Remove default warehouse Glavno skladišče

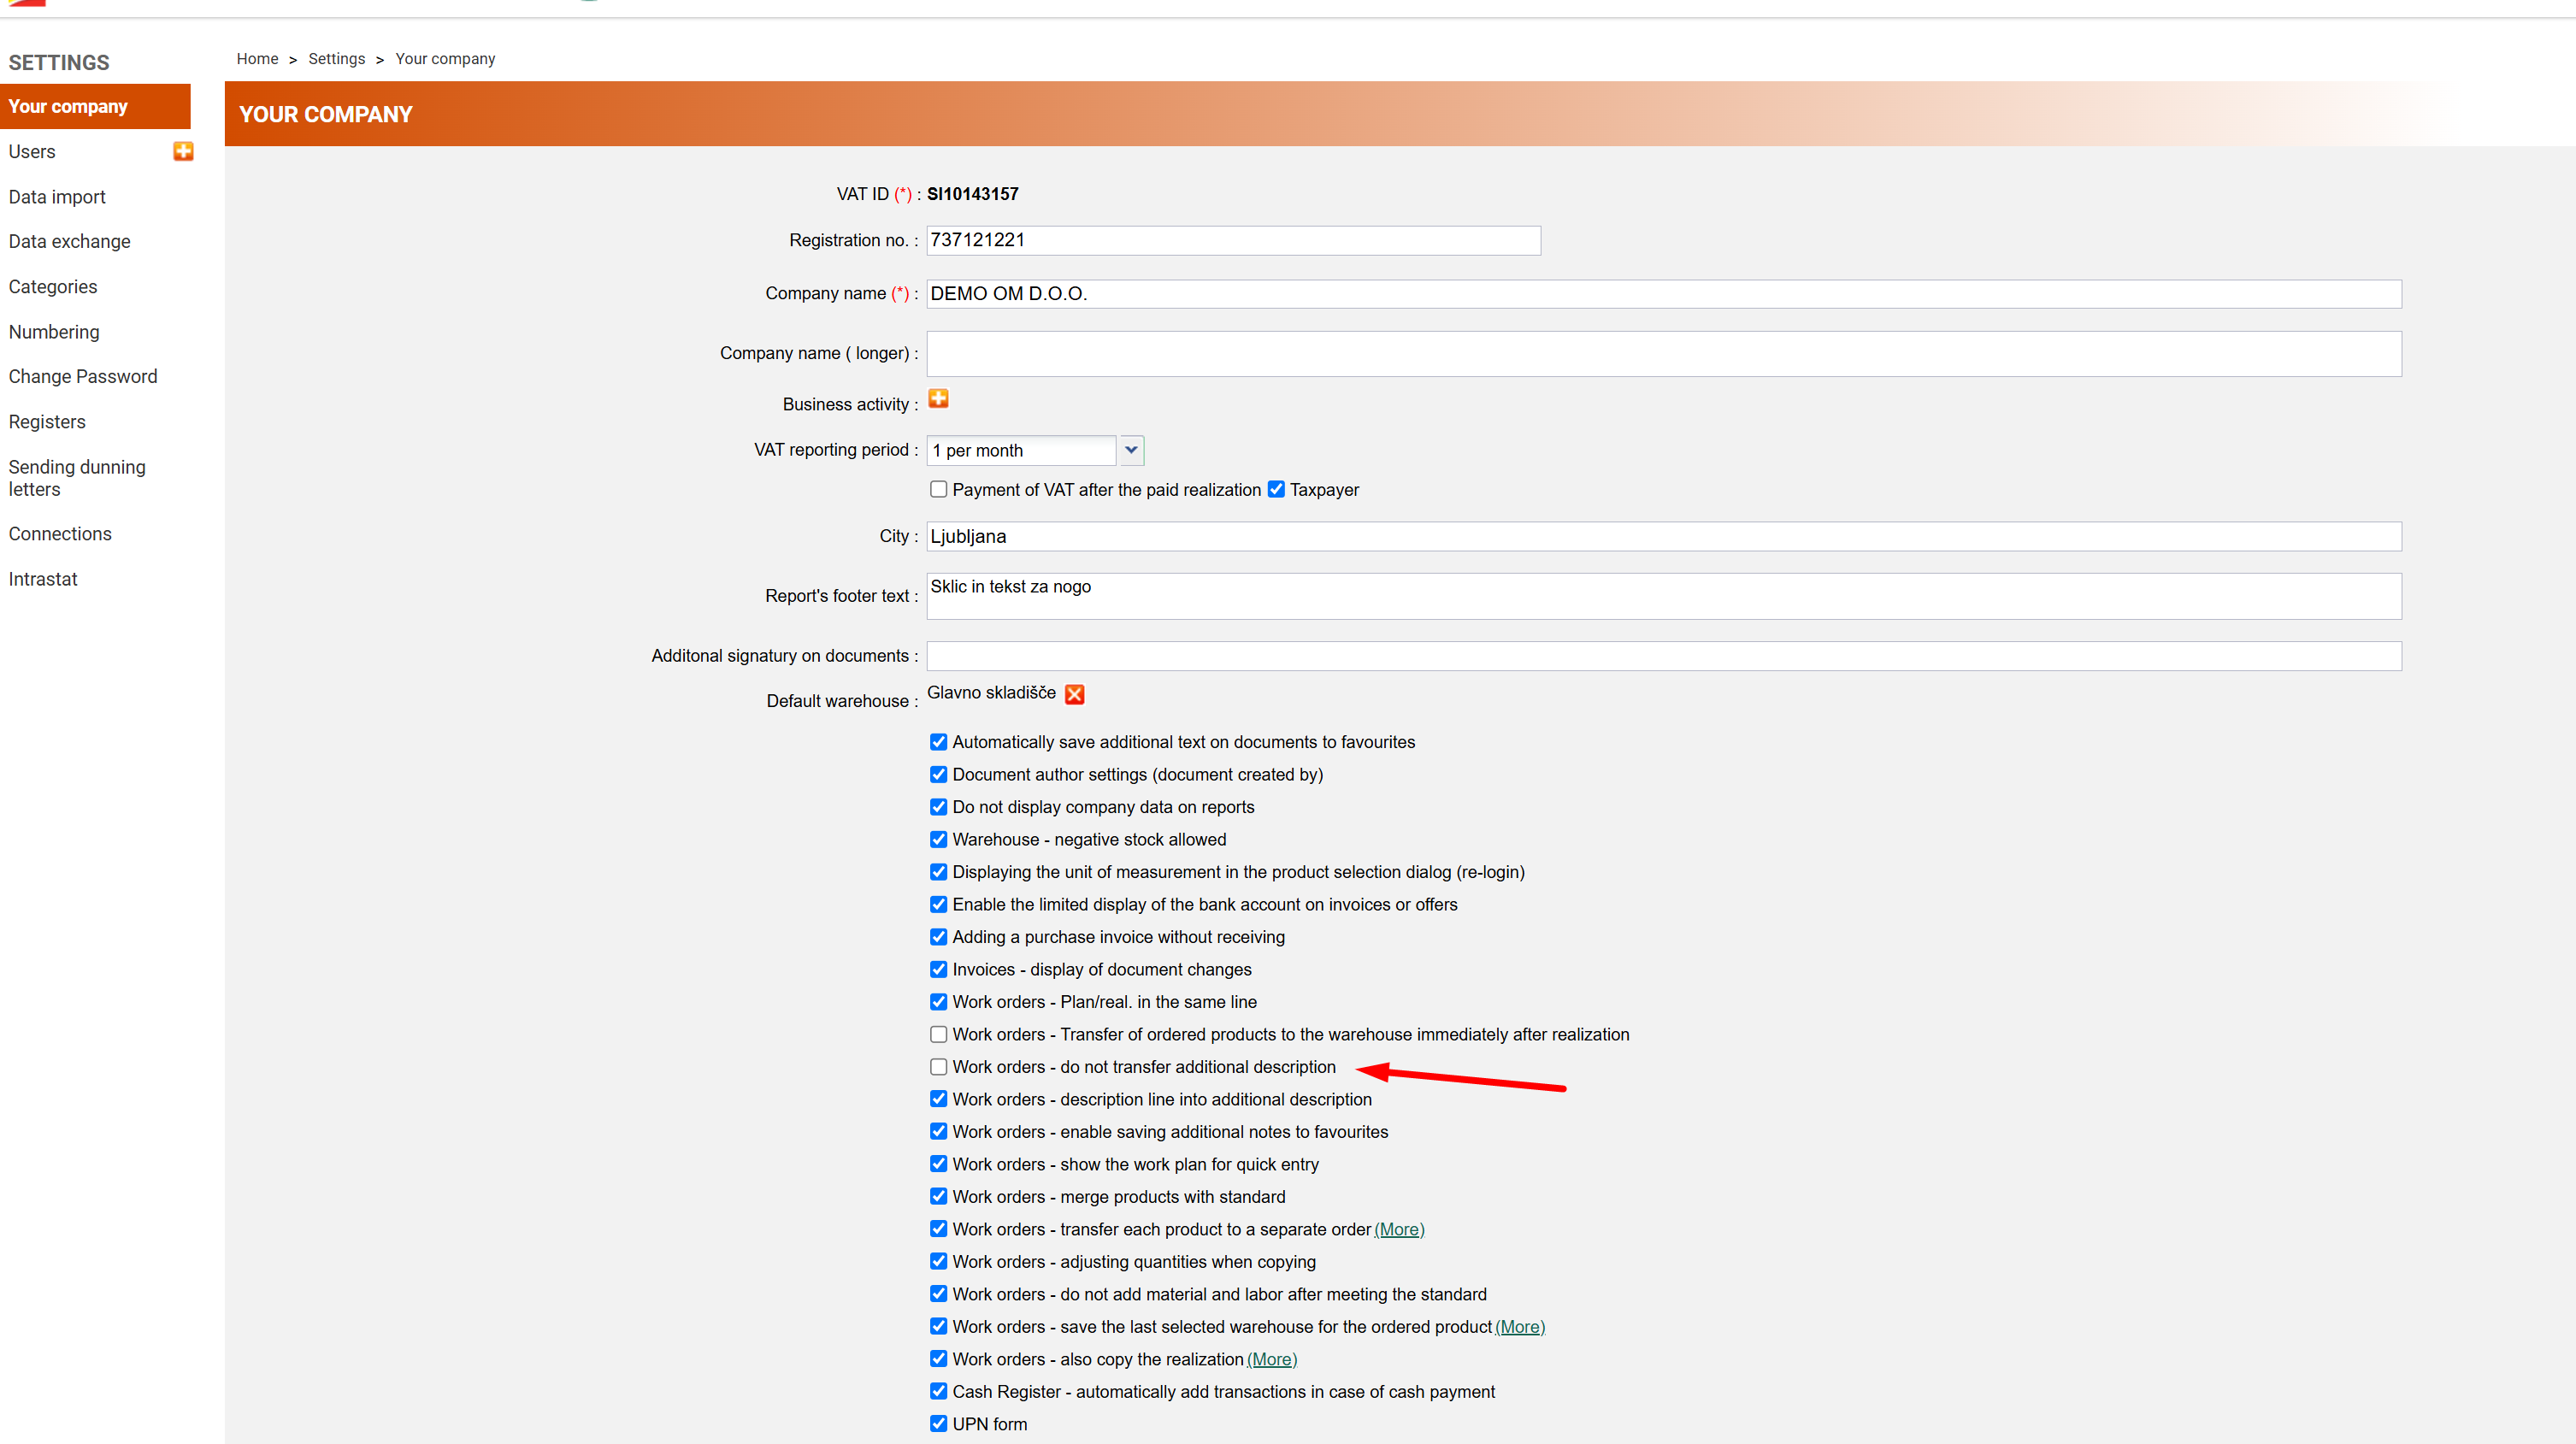(x=1074, y=694)
